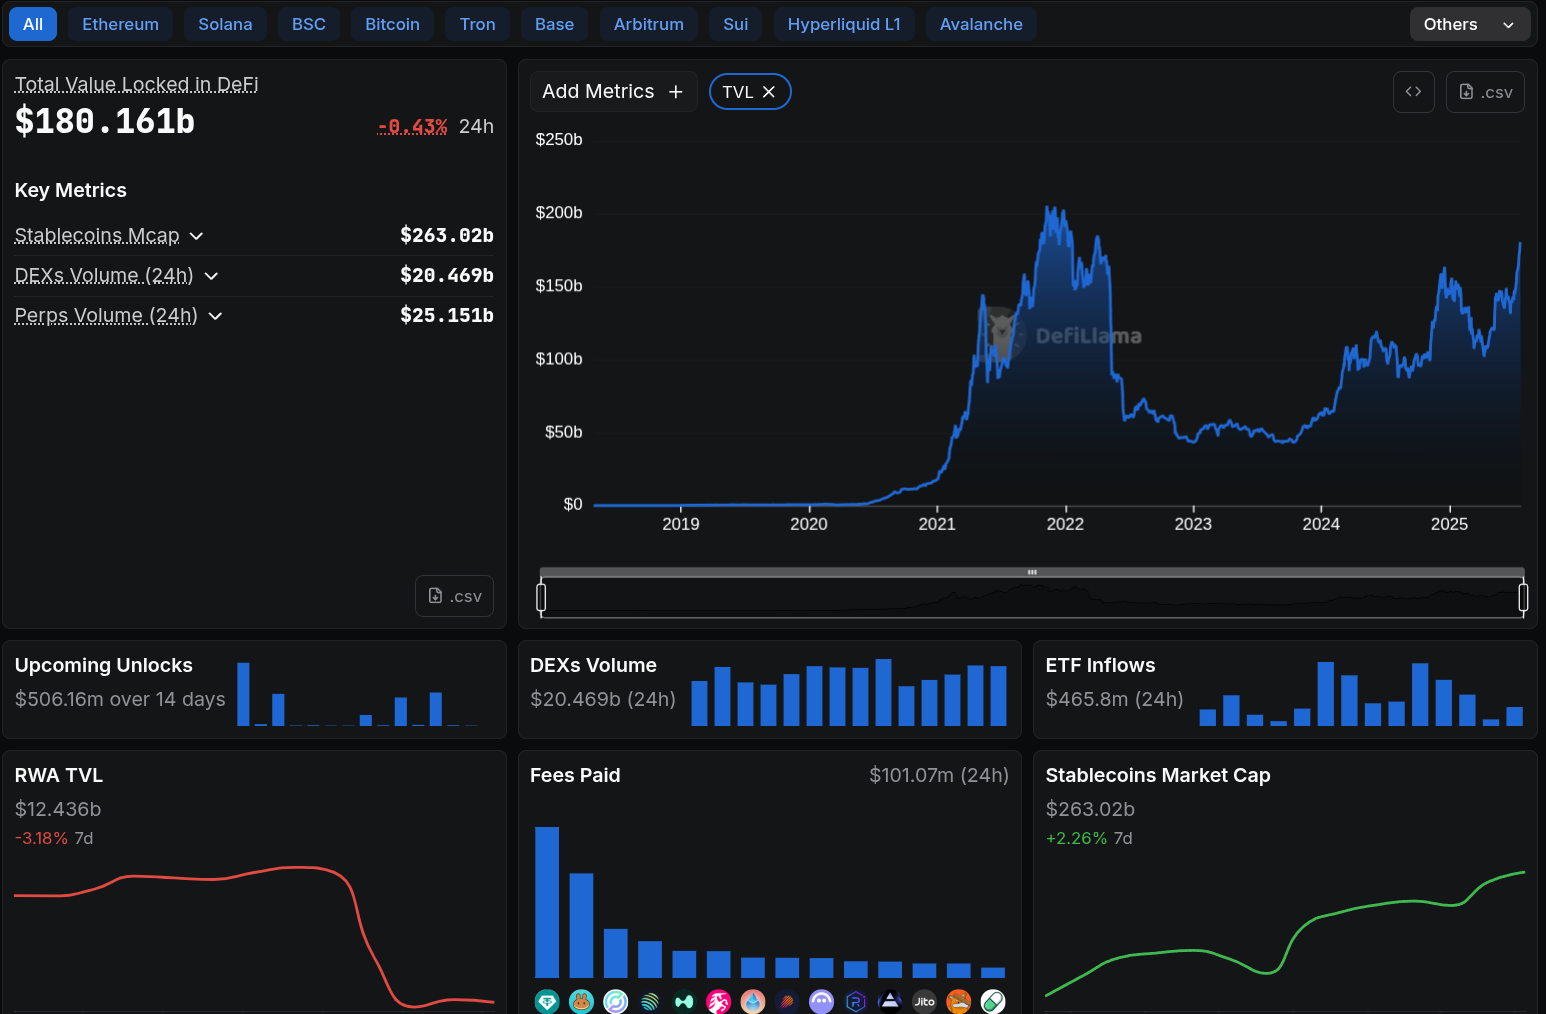Select the Base chain tab
The width and height of the screenshot is (1546, 1014).
(x=554, y=24)
